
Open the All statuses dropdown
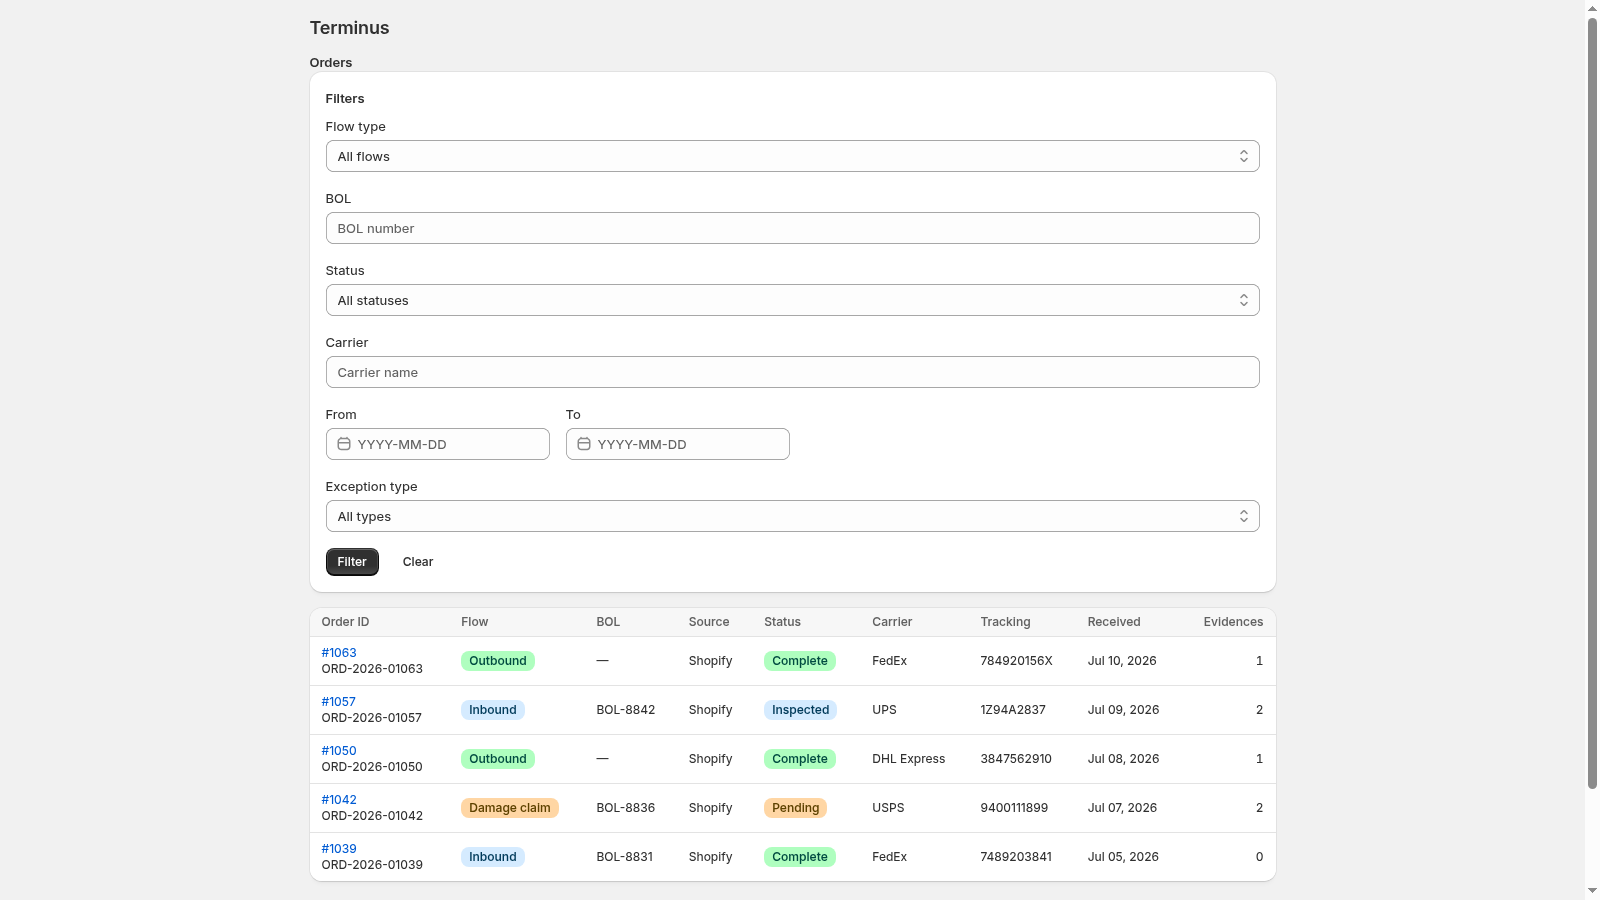tap(792, 300)
